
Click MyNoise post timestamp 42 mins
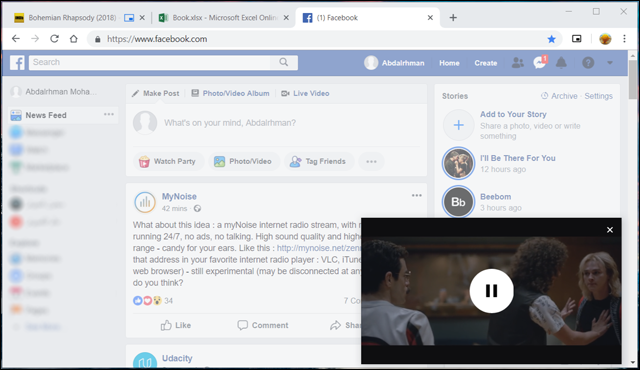click(174, 209)
